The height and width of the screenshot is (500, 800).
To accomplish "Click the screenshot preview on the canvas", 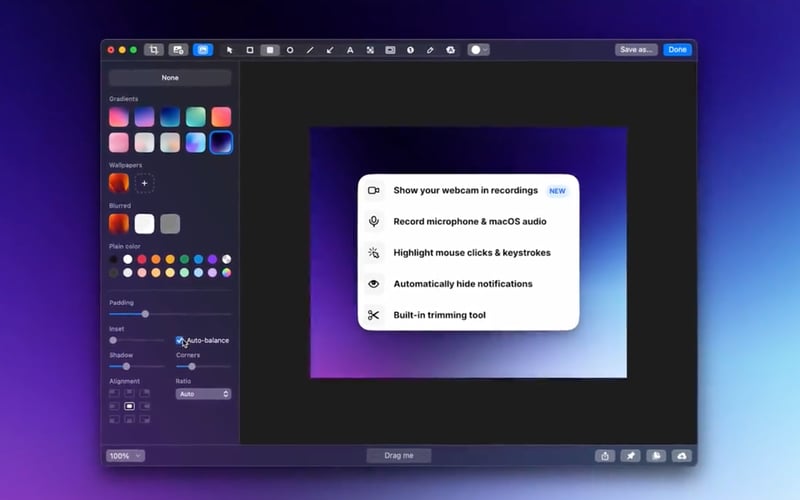I will click(468, 253).
